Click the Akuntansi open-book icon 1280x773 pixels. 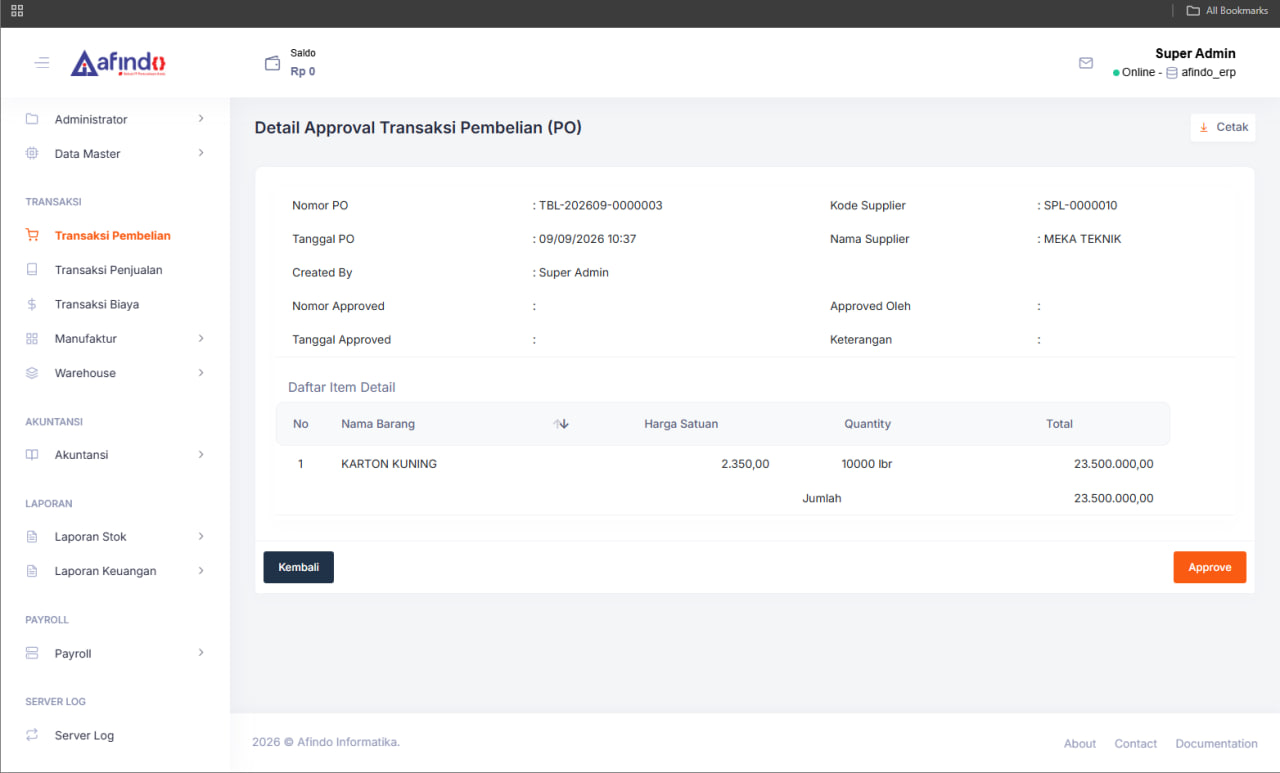32,455
